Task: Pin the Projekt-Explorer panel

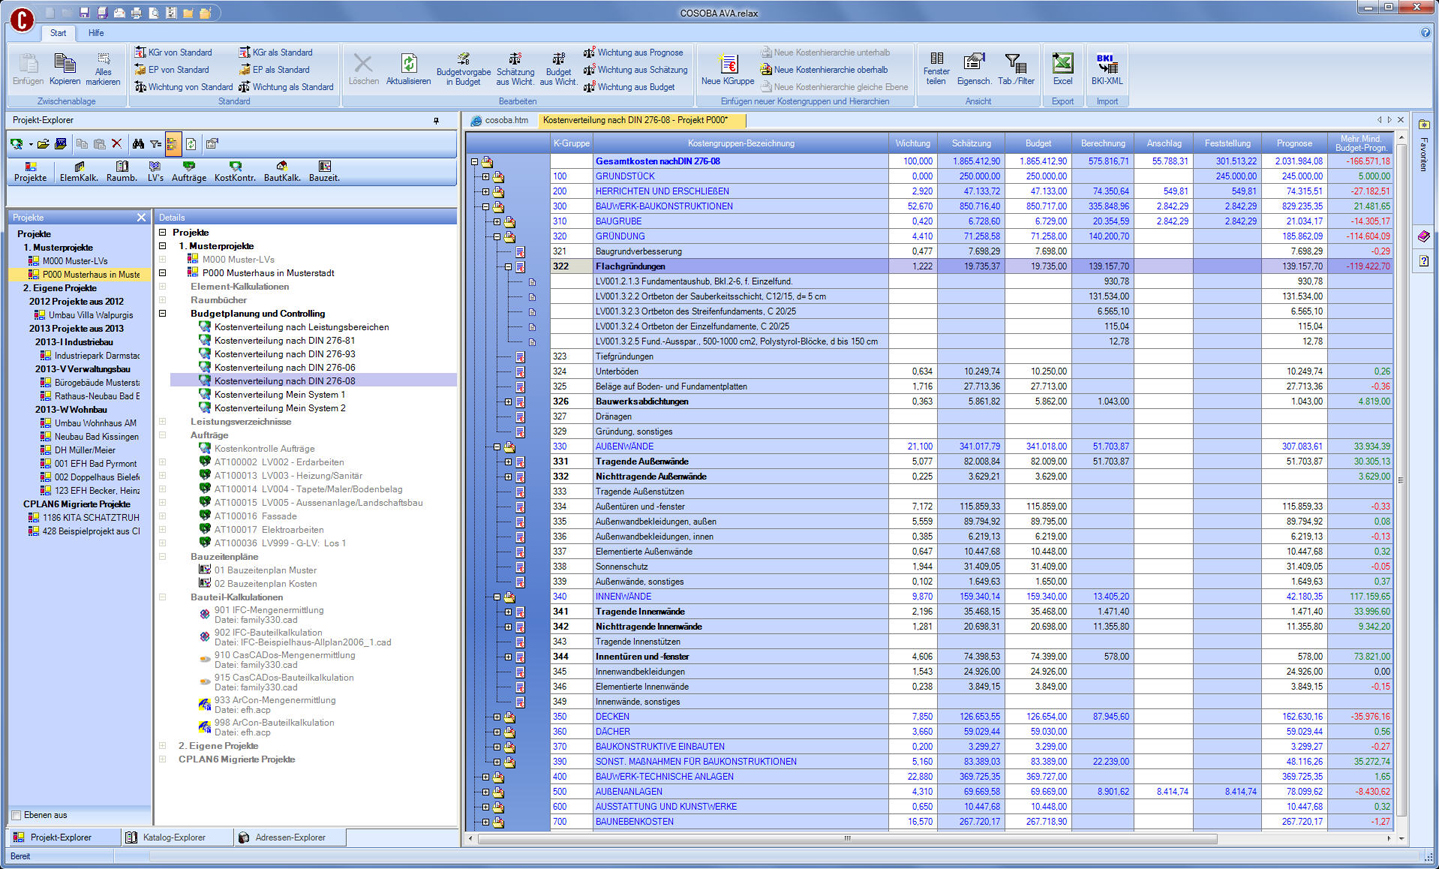Action: click(436, 121)
